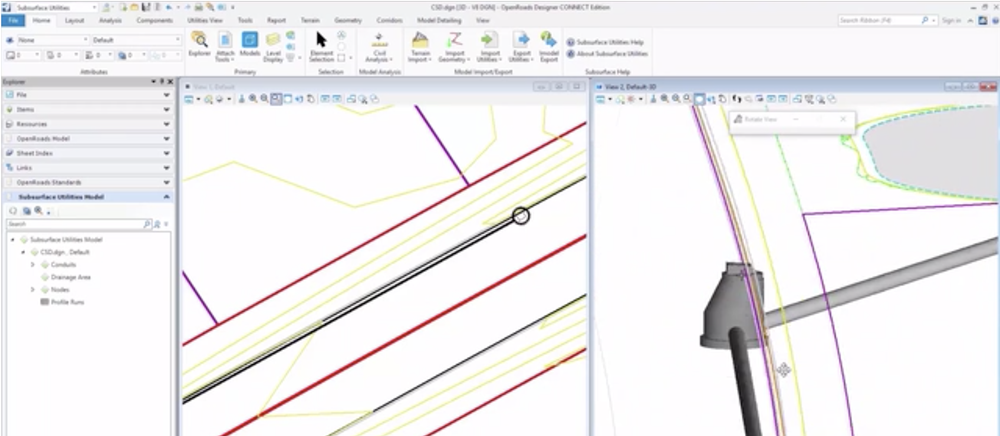Click the Sign in link

point(951,20)
